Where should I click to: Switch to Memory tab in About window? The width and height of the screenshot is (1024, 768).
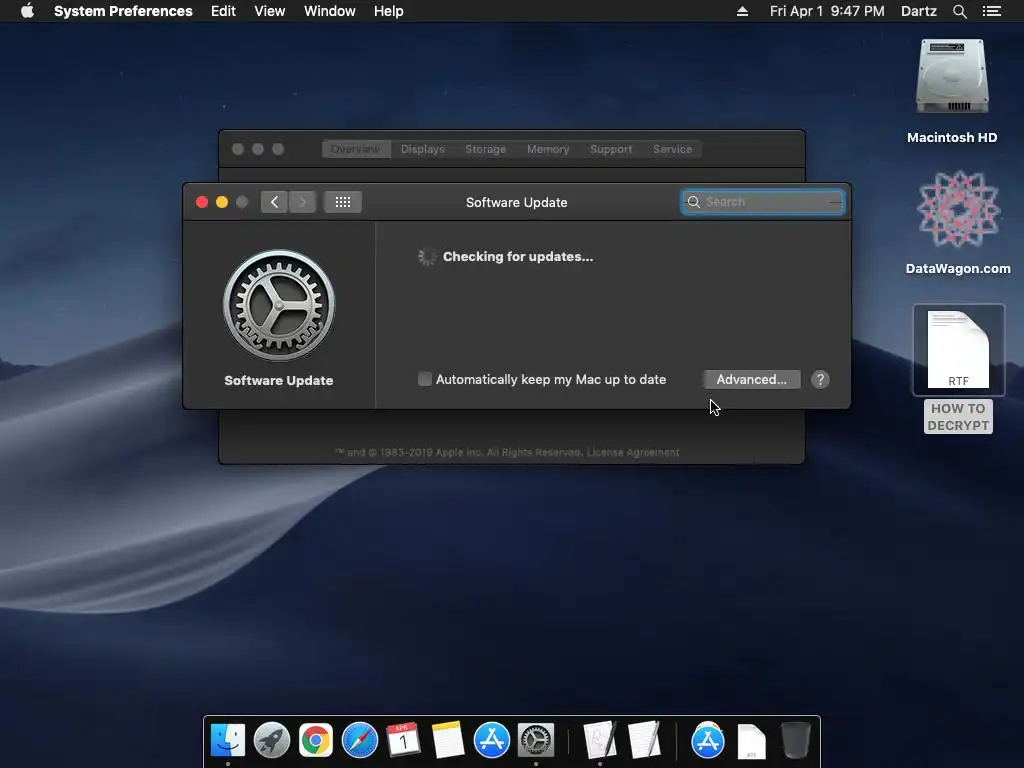[x=548, y=149]
